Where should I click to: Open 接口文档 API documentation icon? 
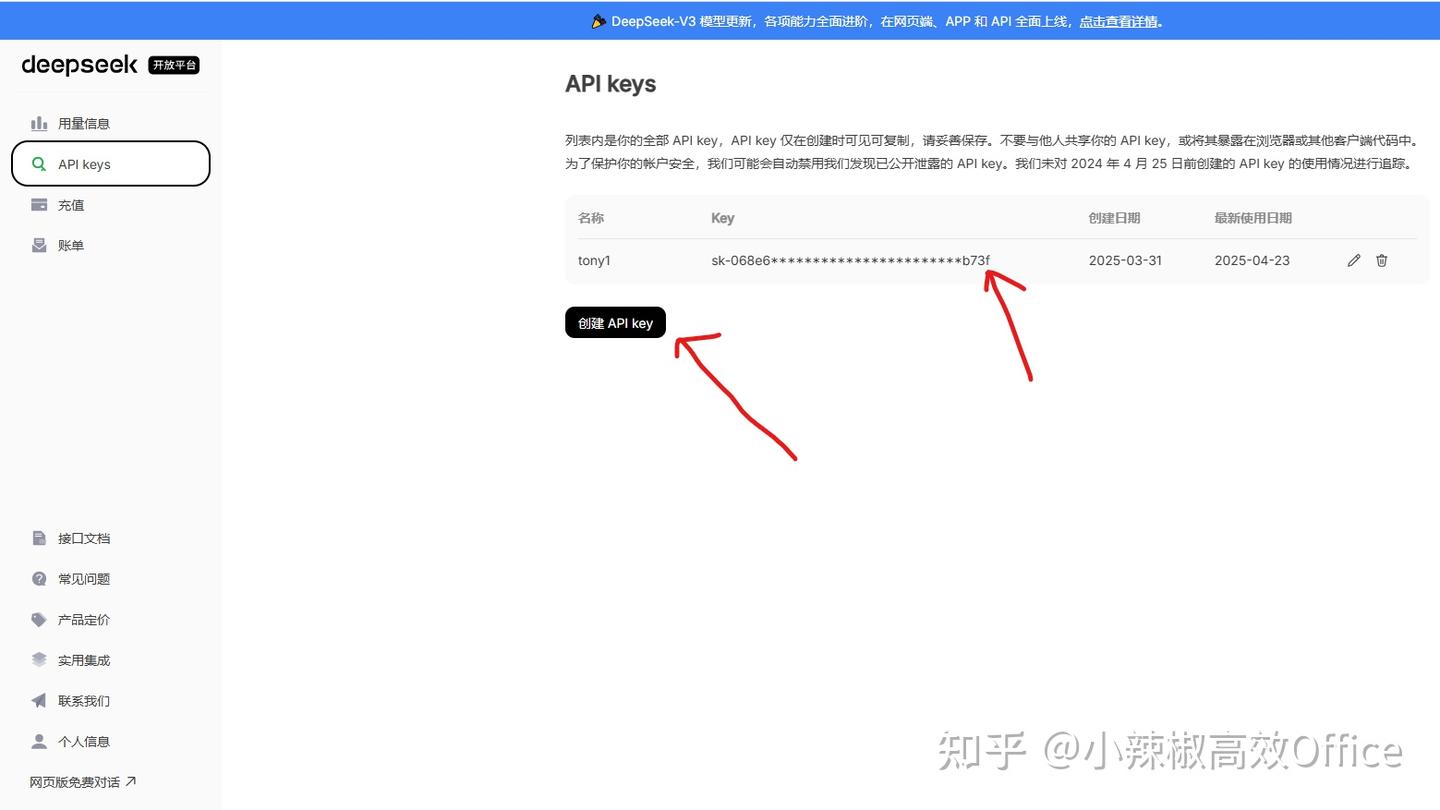pos(38,538)
